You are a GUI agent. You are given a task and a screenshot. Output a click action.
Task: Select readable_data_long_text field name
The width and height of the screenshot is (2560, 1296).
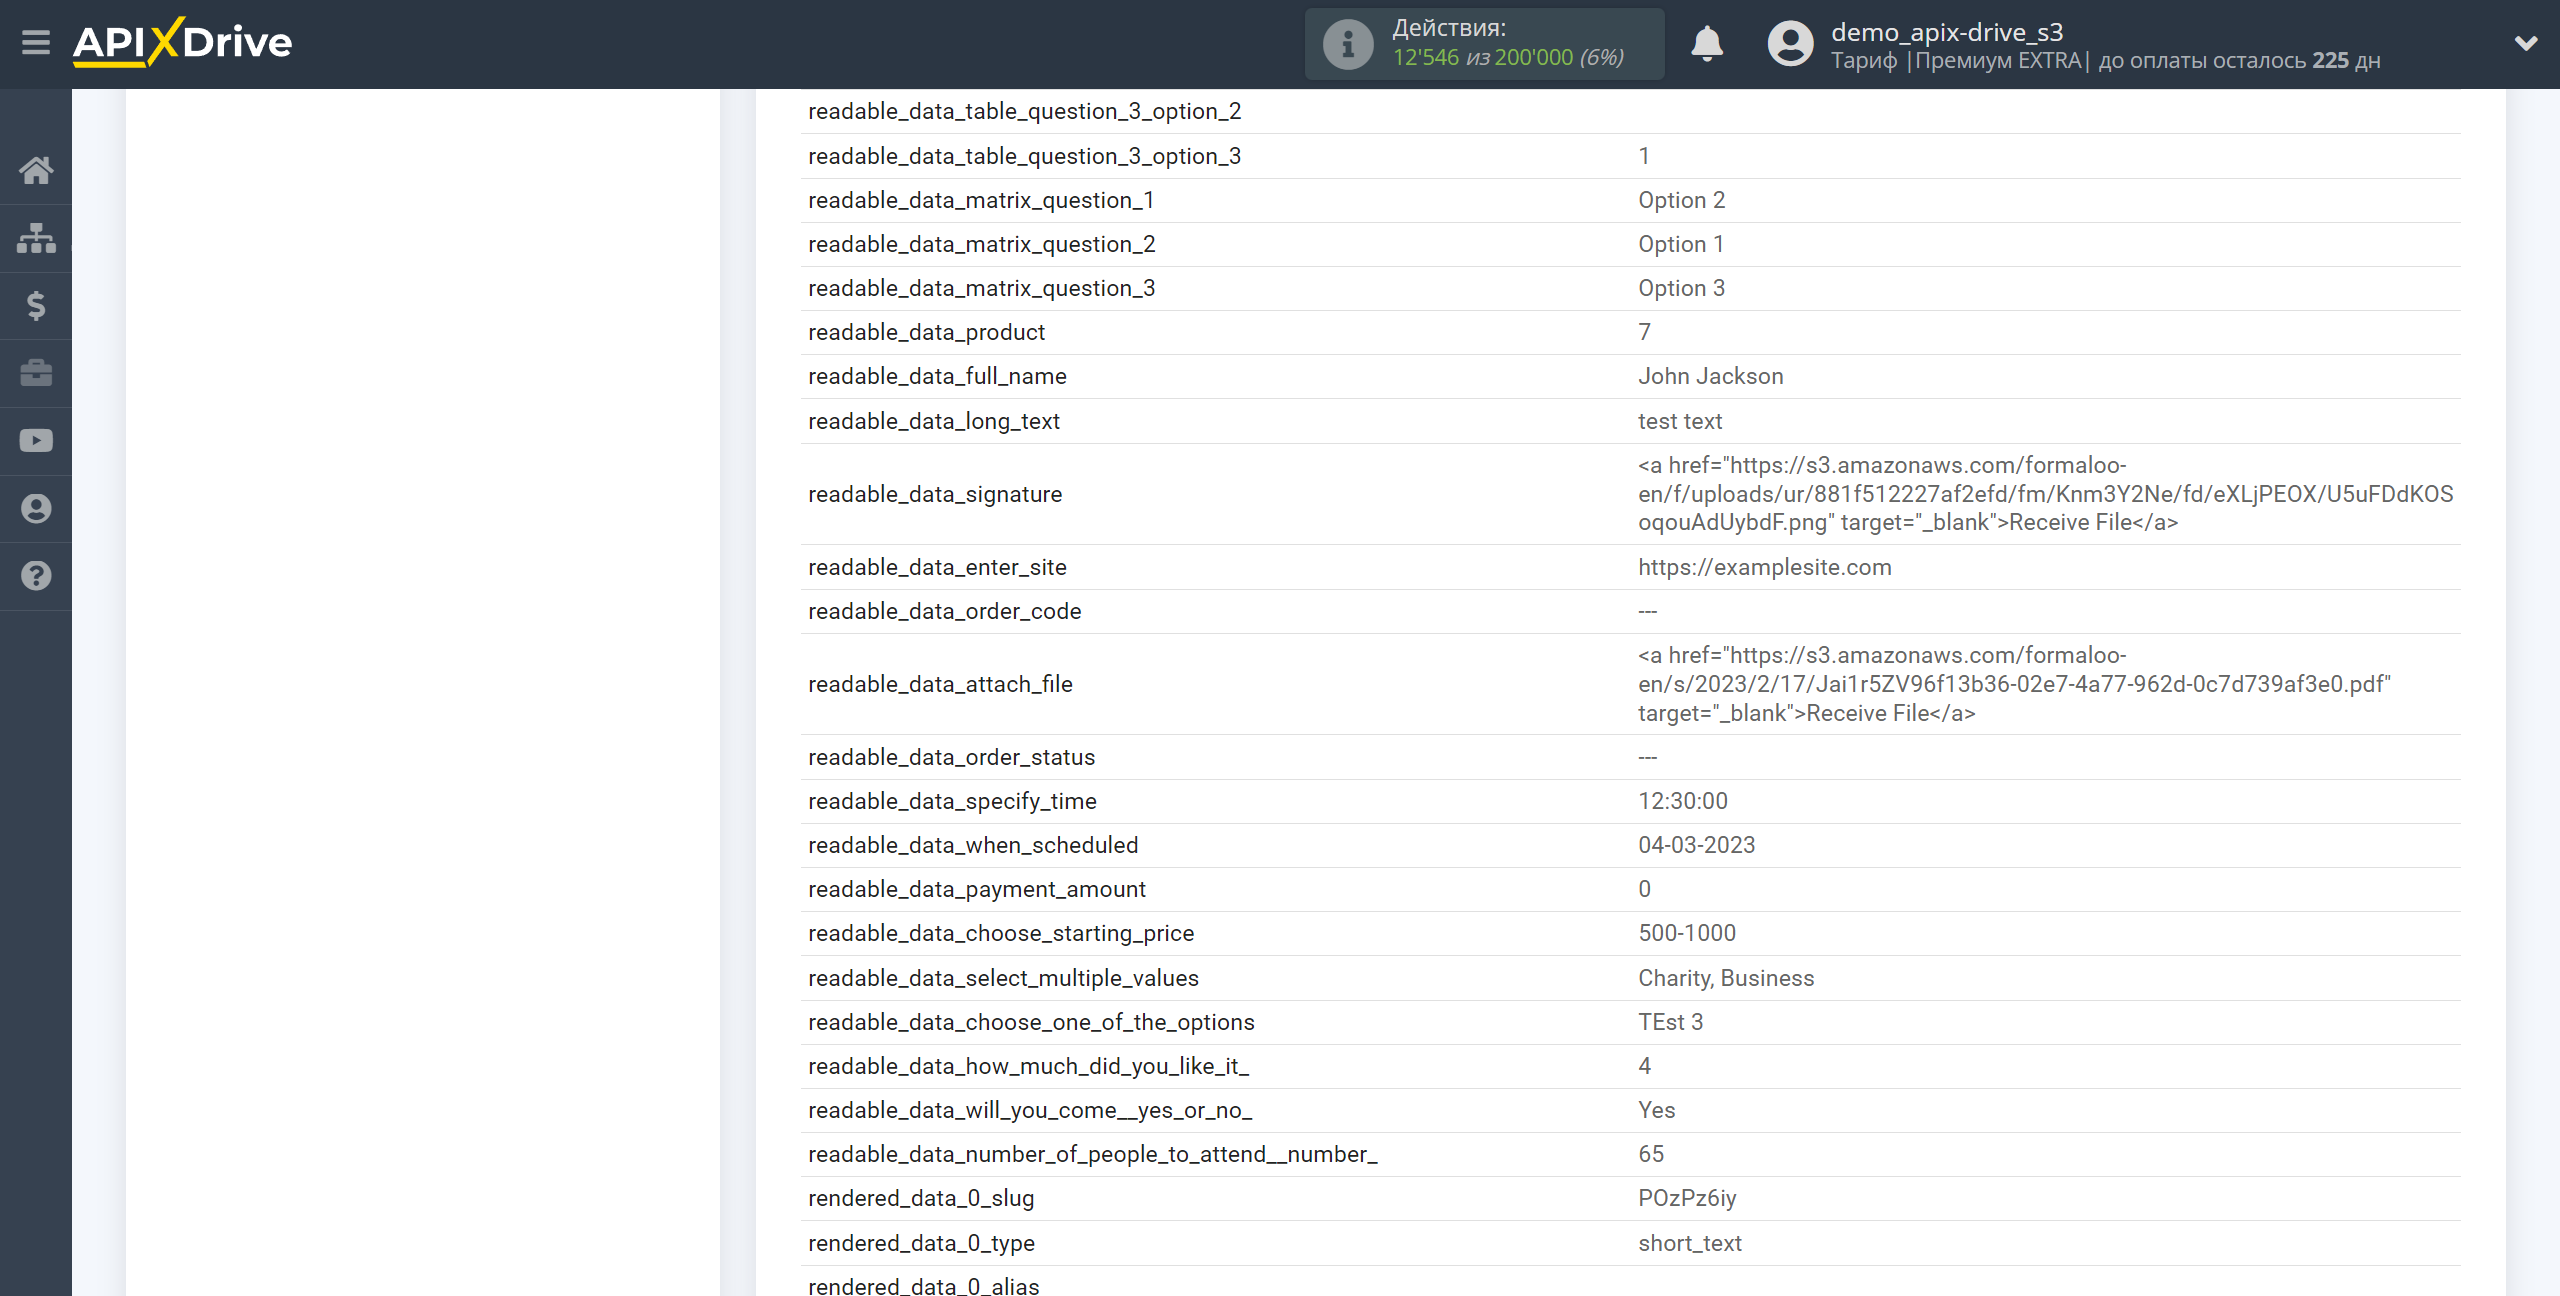point(933,421)
